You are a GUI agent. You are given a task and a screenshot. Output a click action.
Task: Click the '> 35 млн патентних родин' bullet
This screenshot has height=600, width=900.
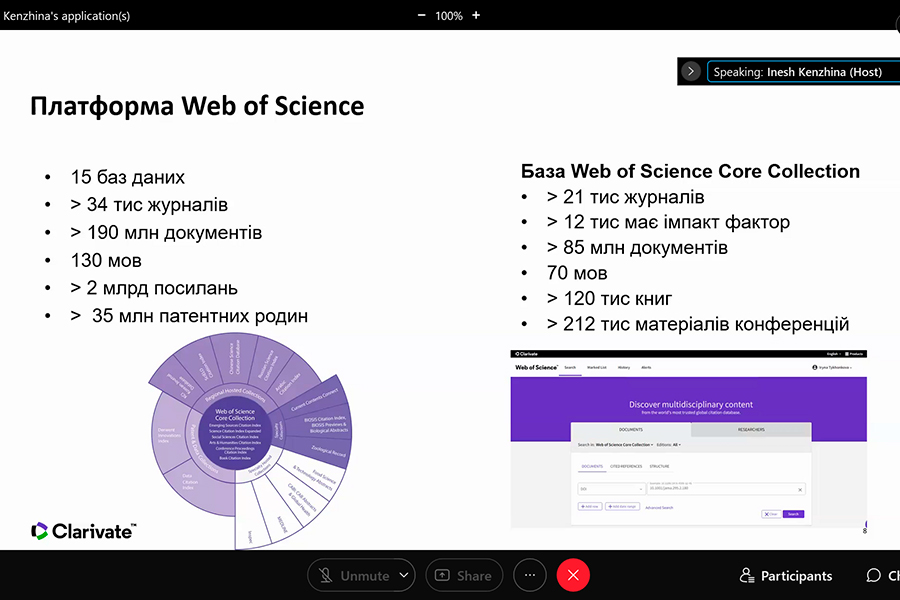pyautogui.click(x=189, y=316)
